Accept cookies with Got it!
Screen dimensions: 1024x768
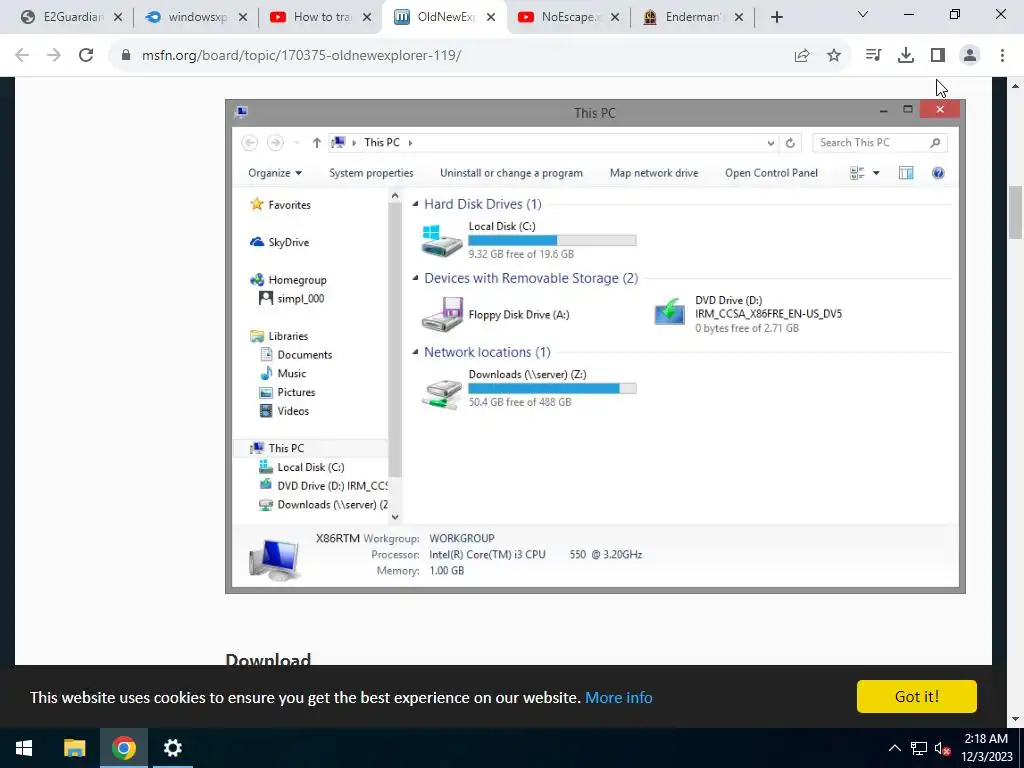point(917,696)
